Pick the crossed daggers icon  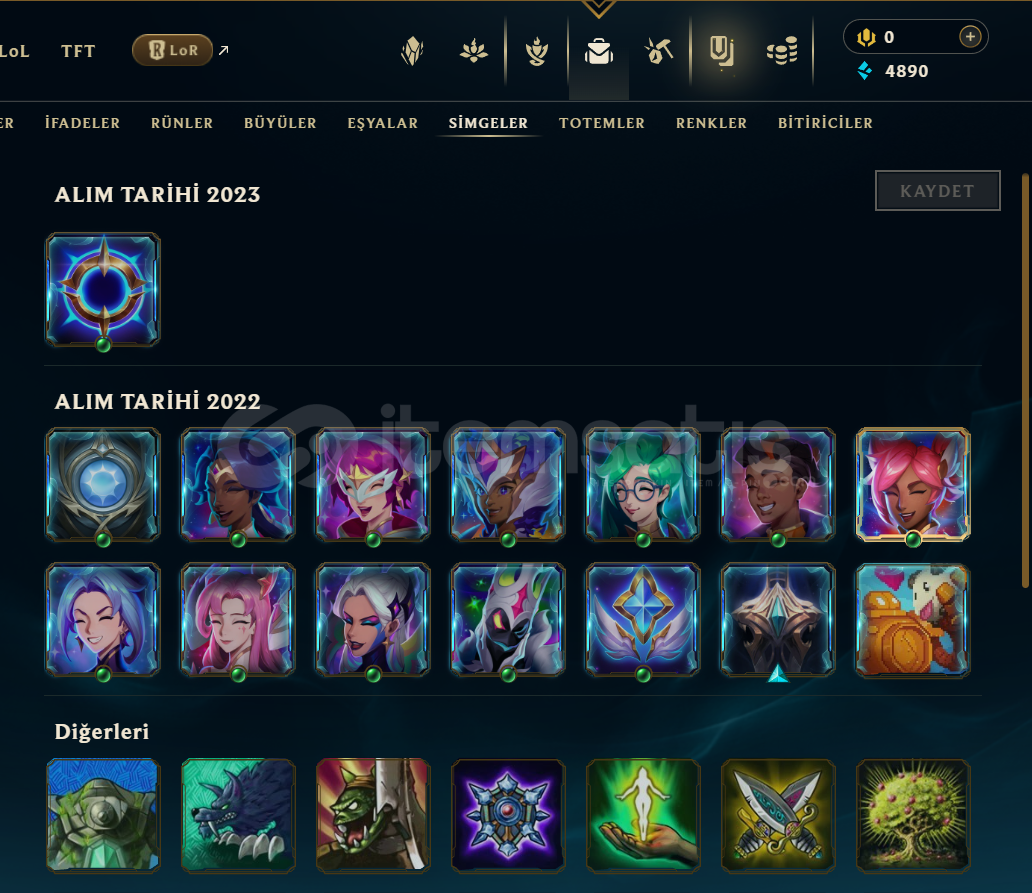click(x=778, y=816)
